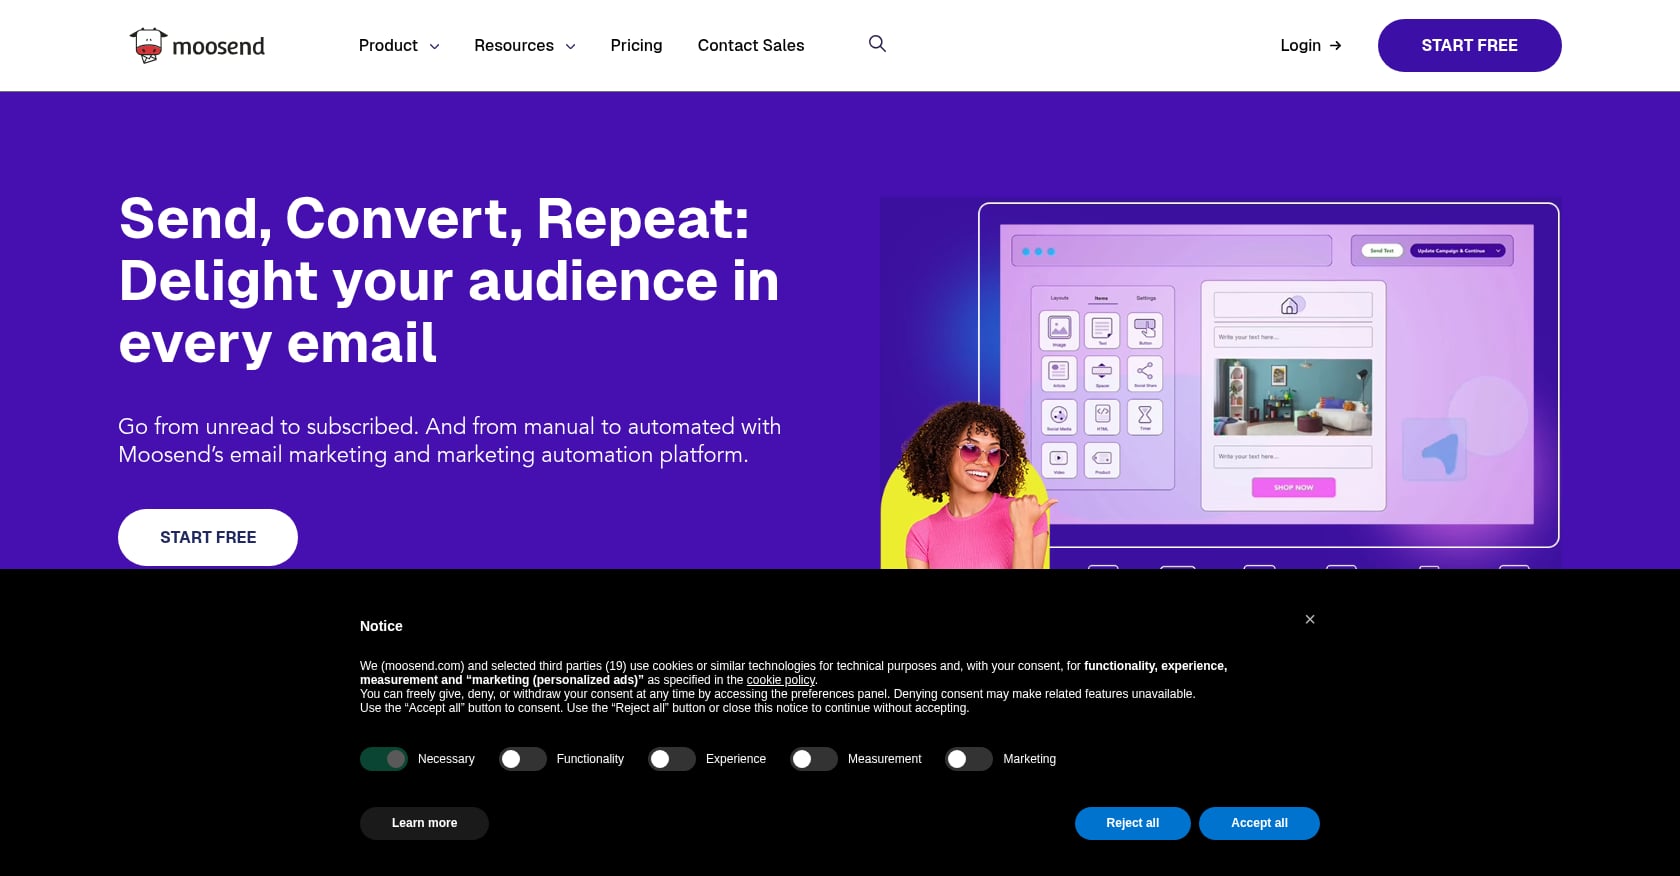Click the blue paper-plane send icon
The image size is (1680, 876).
(1435, 450)
